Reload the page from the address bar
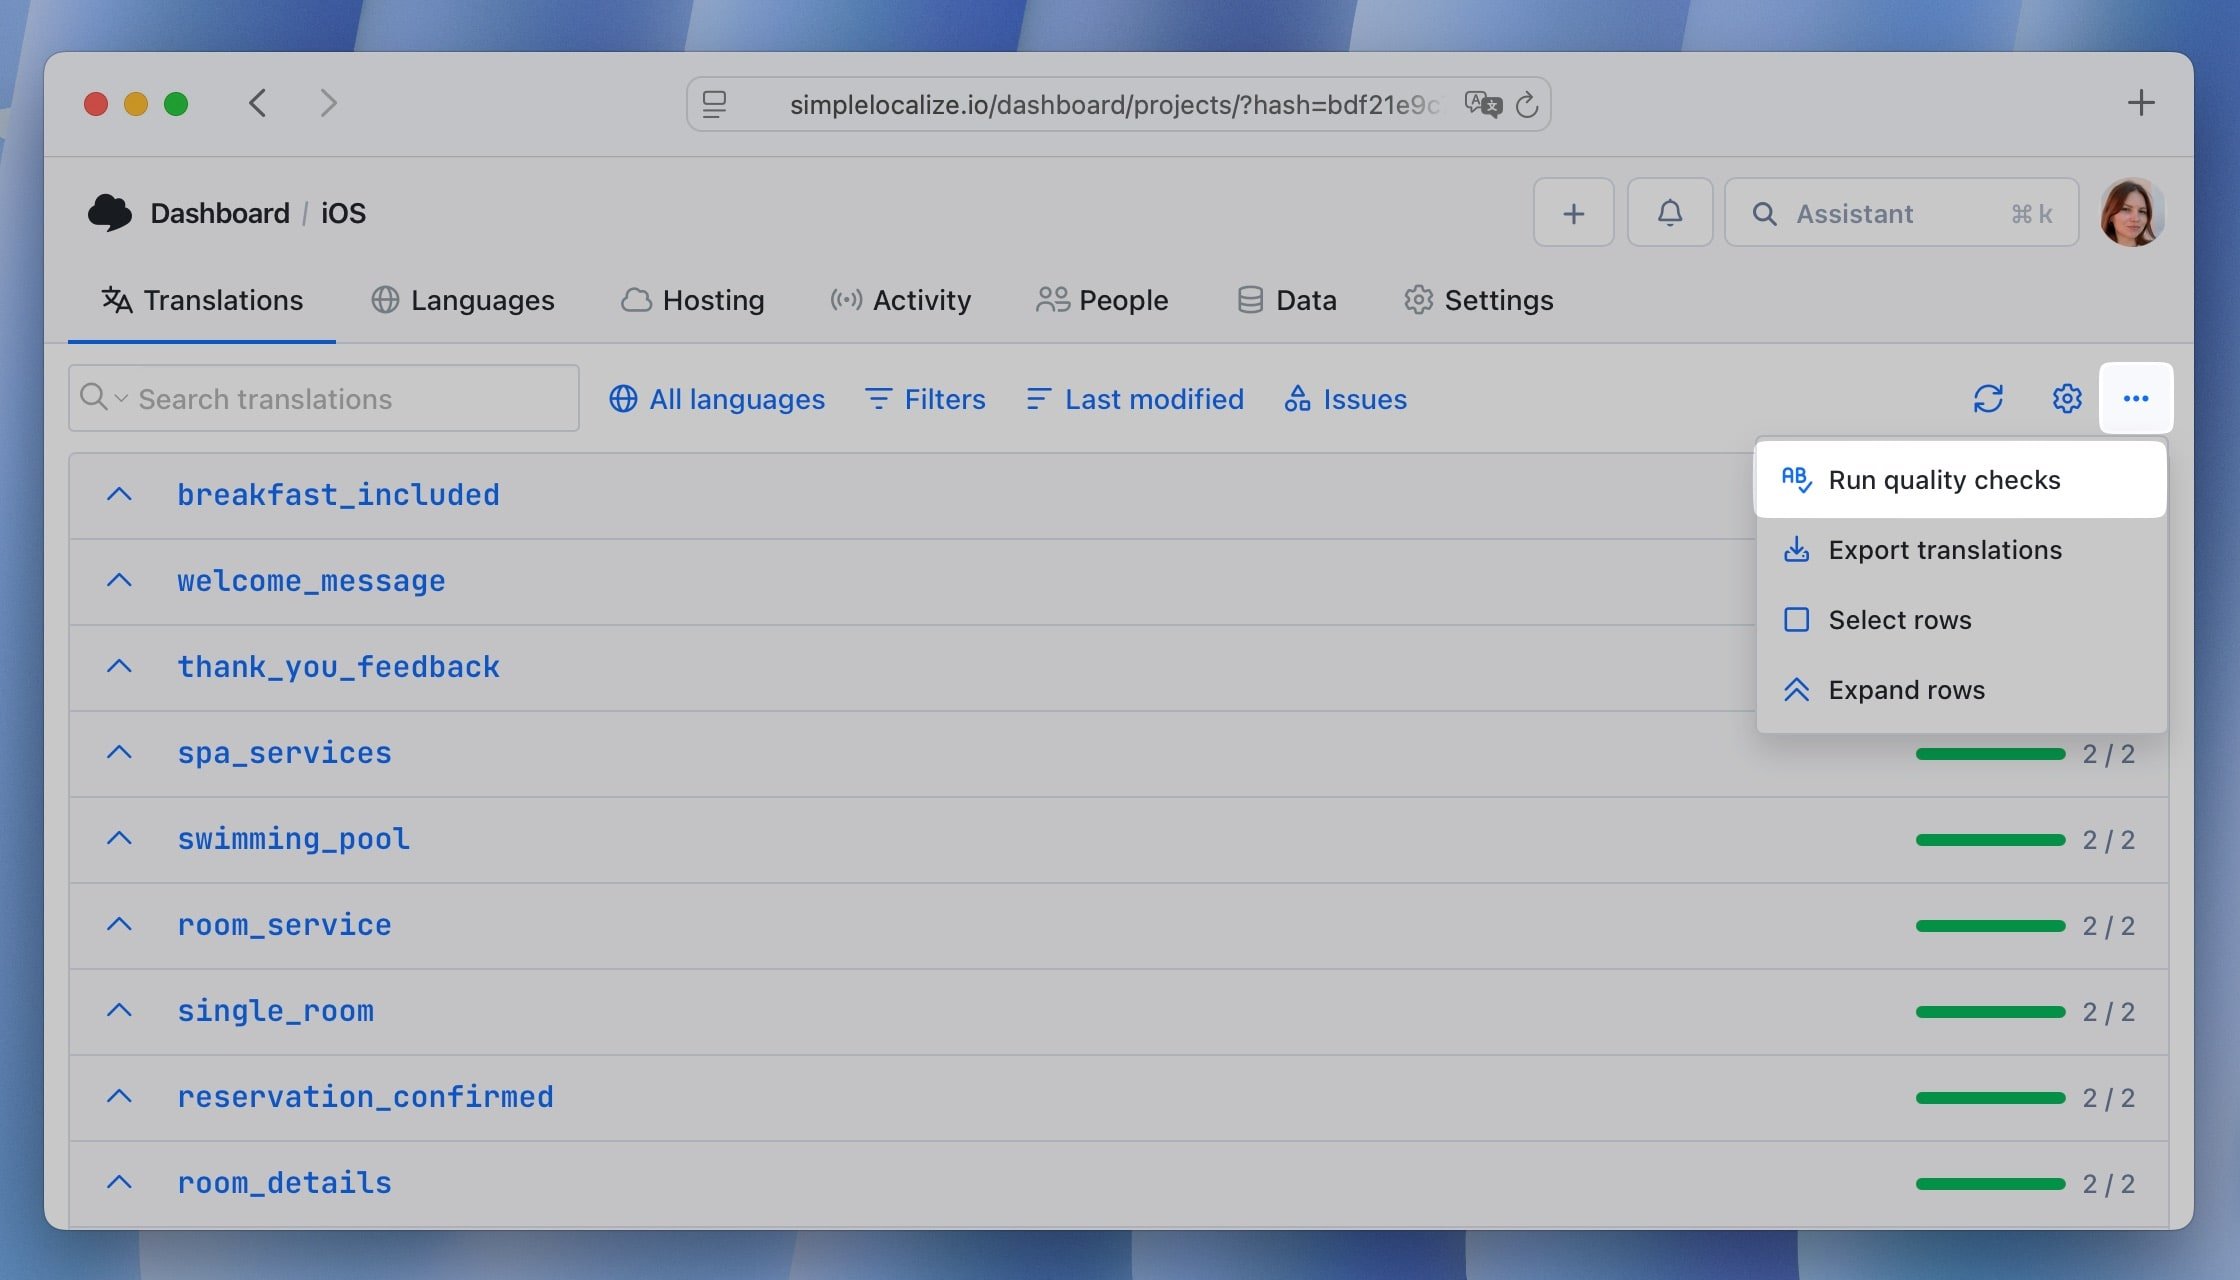This screenshot has height=1280, width=2240. (x=1527, y=104)
